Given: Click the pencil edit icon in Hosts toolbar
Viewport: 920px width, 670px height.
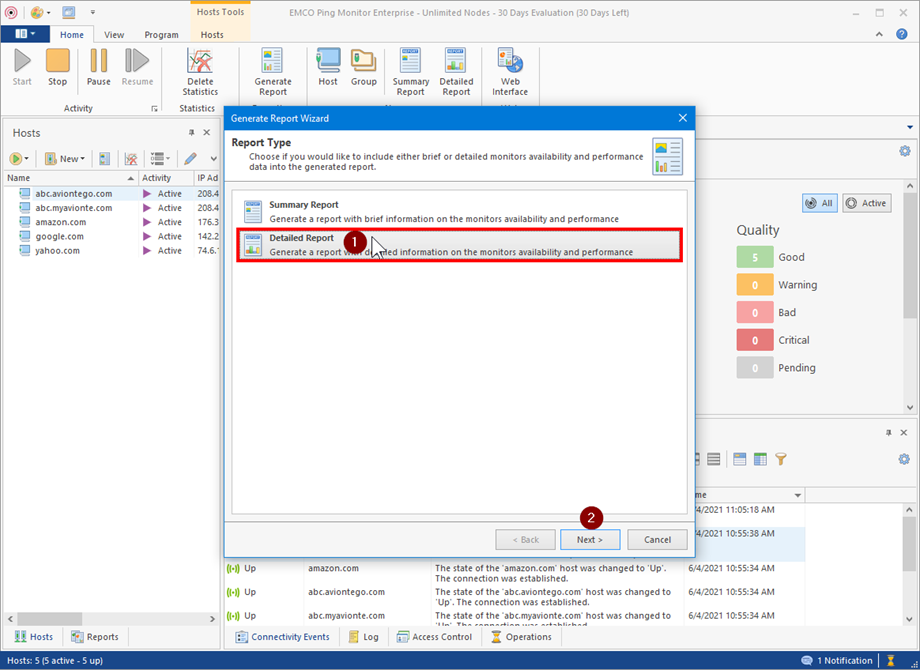Looking at the screenshot, I should click(190, 158).
